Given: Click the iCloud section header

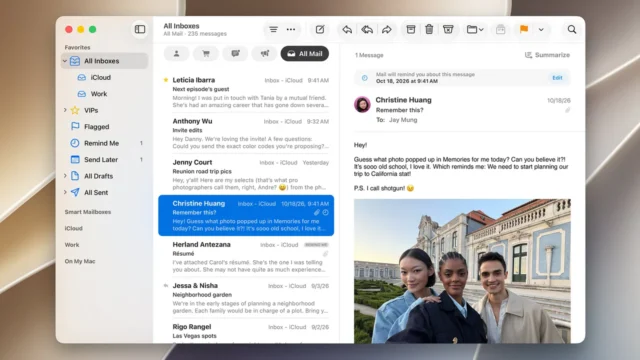Looking at the screenshot, I should [73, 228].
